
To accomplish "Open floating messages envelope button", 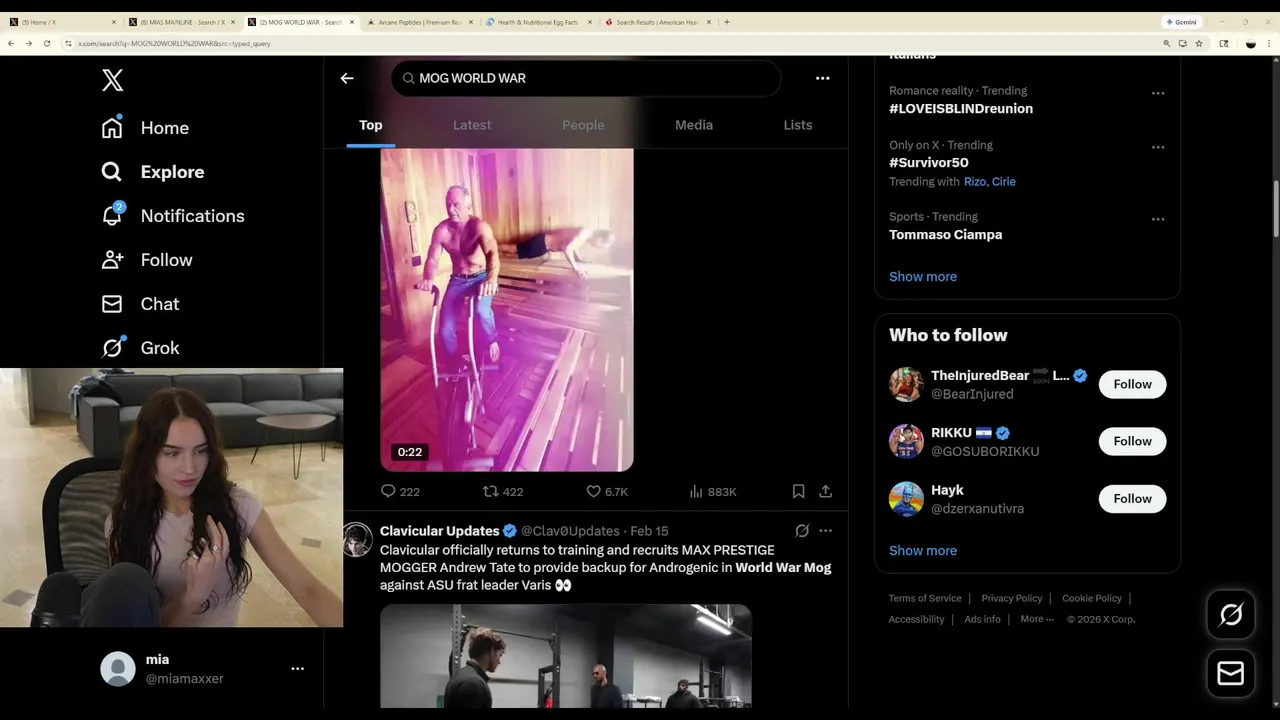I will 1231,673.
